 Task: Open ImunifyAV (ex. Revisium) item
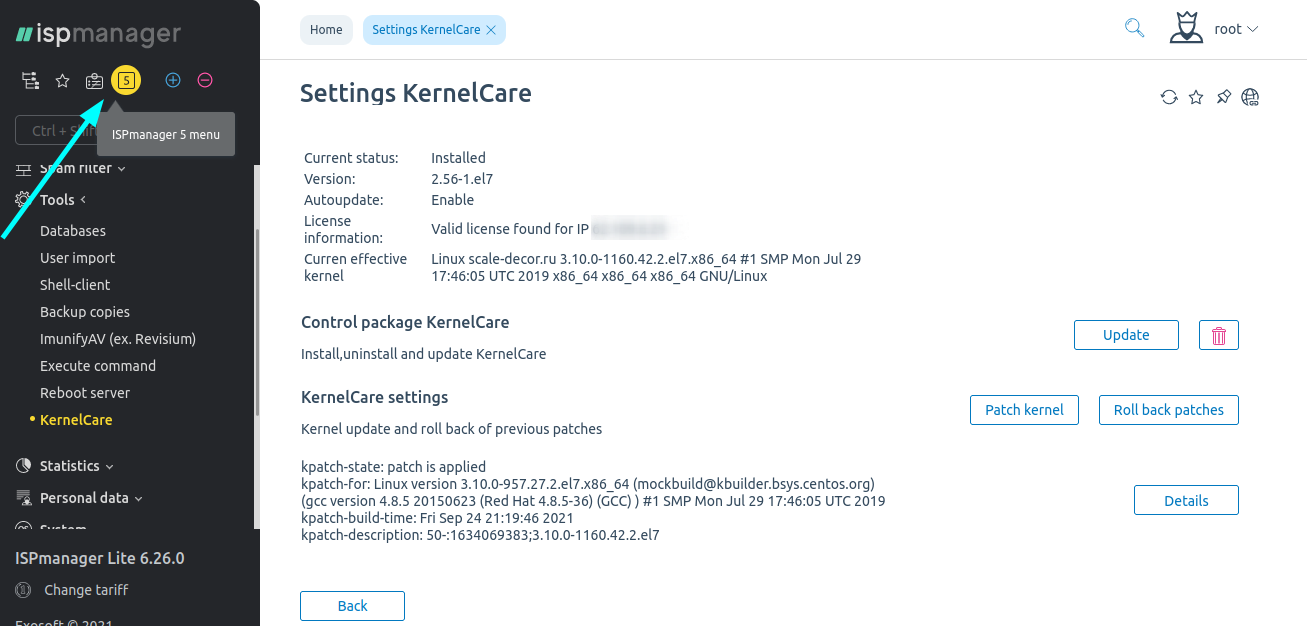tap(118, 339)
